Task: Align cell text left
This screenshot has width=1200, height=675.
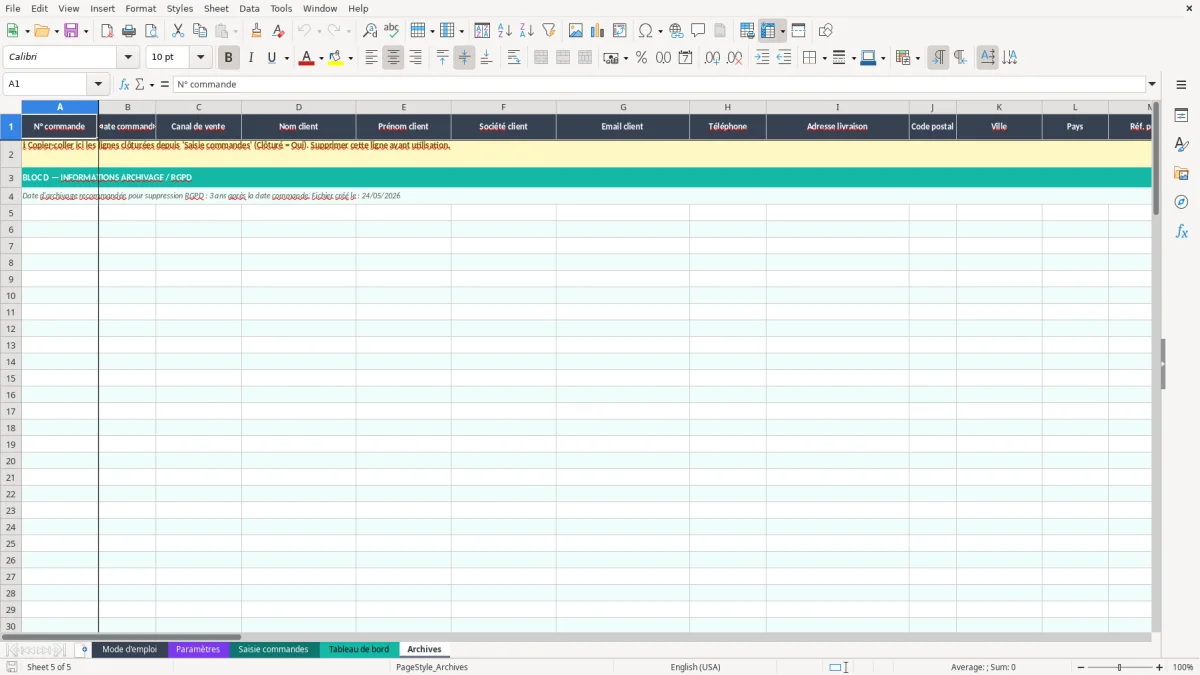Action: coord(372,58)
